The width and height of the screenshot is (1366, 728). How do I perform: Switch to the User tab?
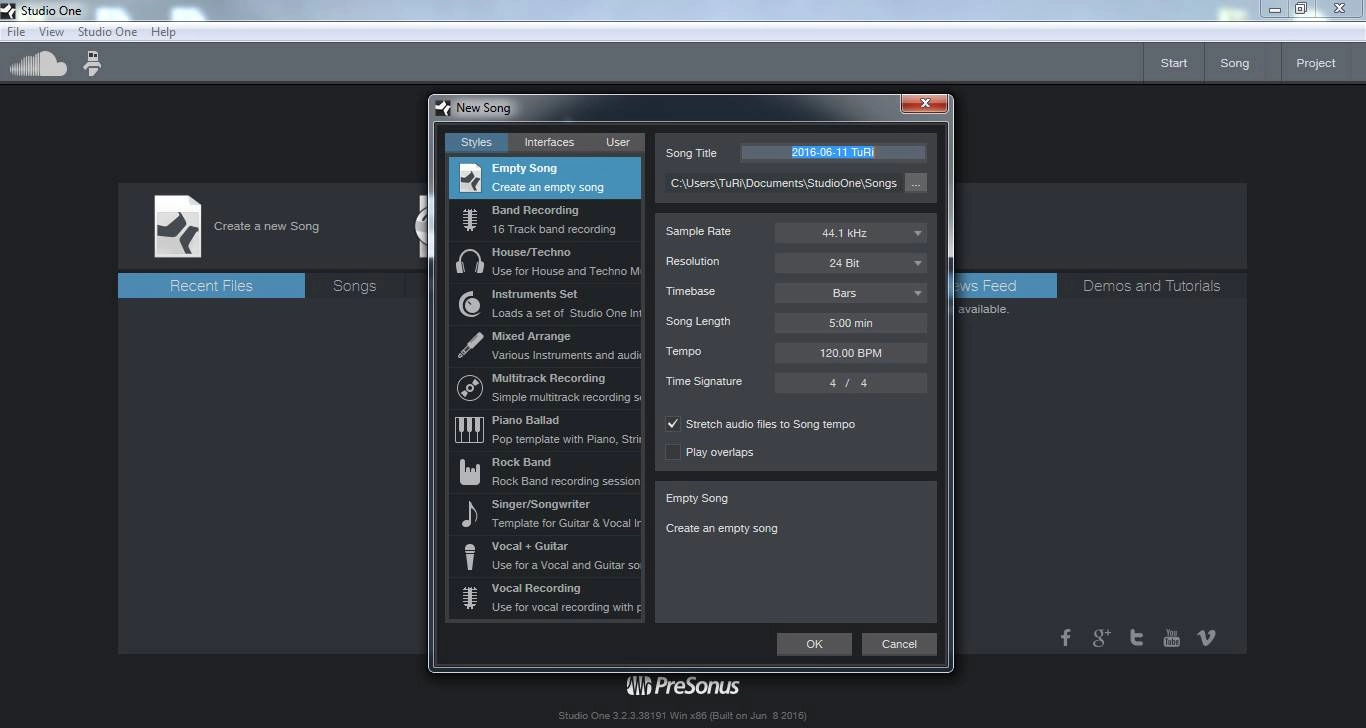click(x=618, y=142)
